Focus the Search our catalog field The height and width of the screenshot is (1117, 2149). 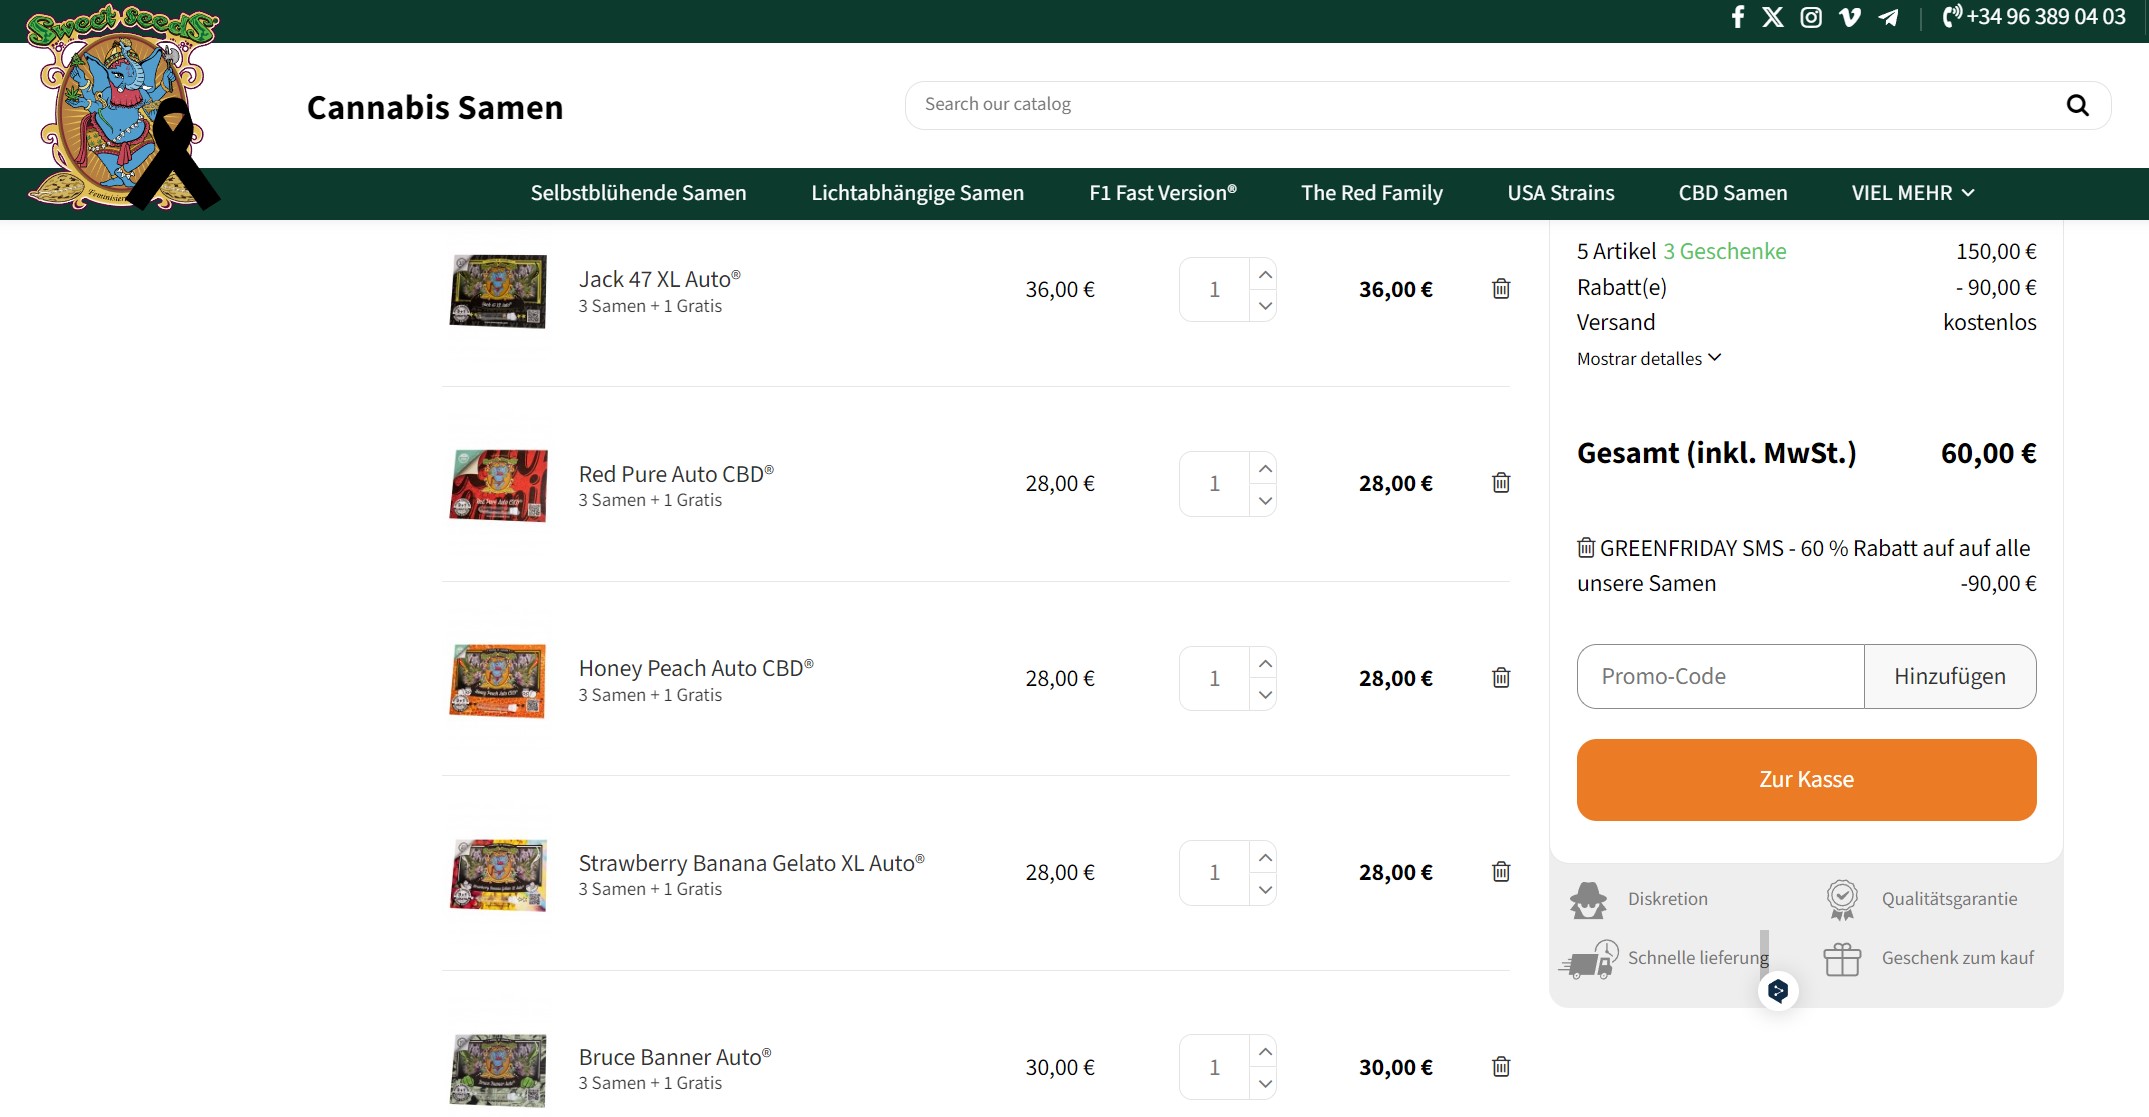click(1480, 105)
